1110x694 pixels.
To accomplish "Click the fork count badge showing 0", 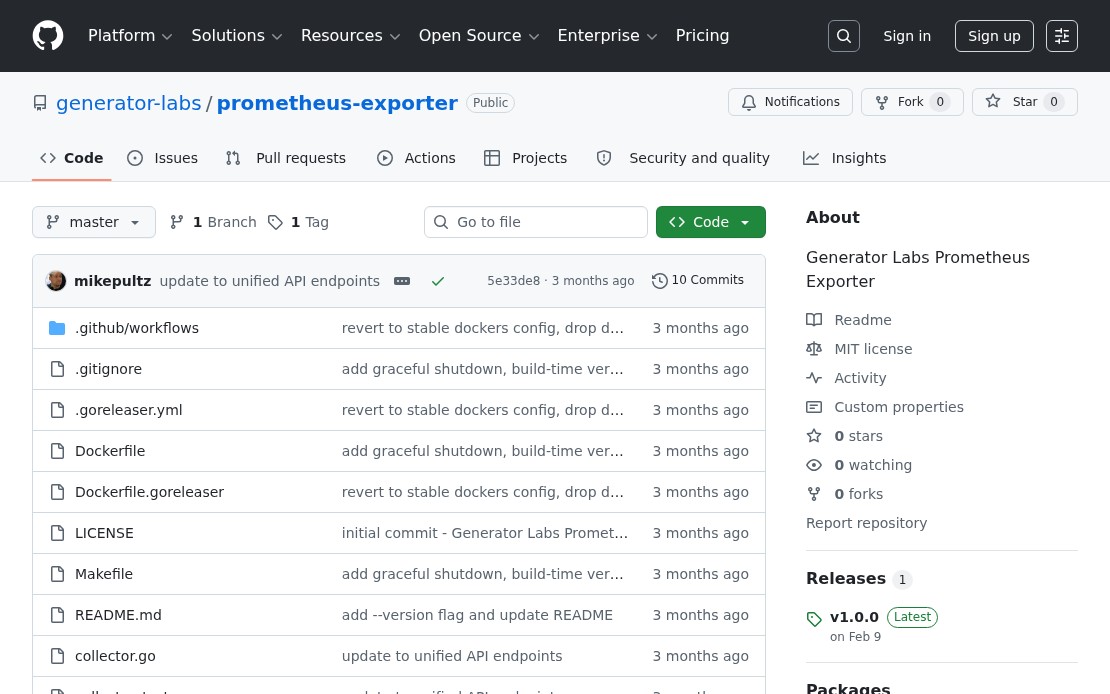I will click(940, 102).
